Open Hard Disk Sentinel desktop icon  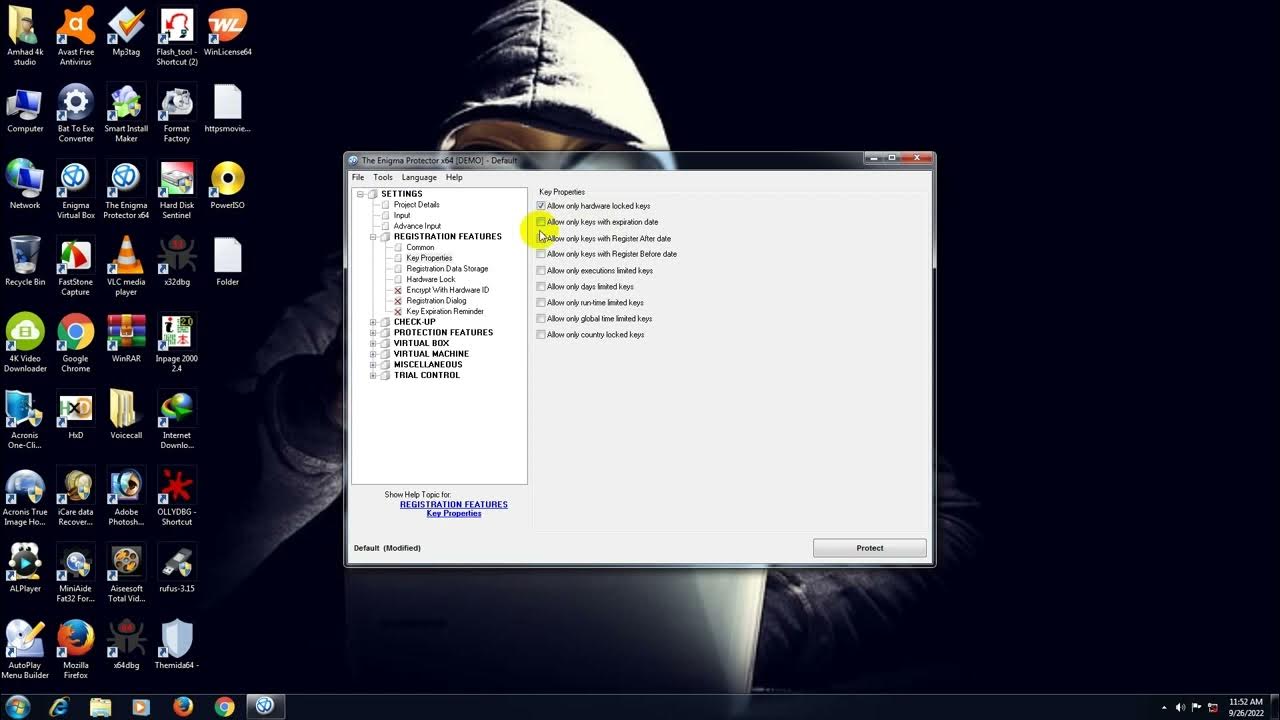[x=177, y=189]
